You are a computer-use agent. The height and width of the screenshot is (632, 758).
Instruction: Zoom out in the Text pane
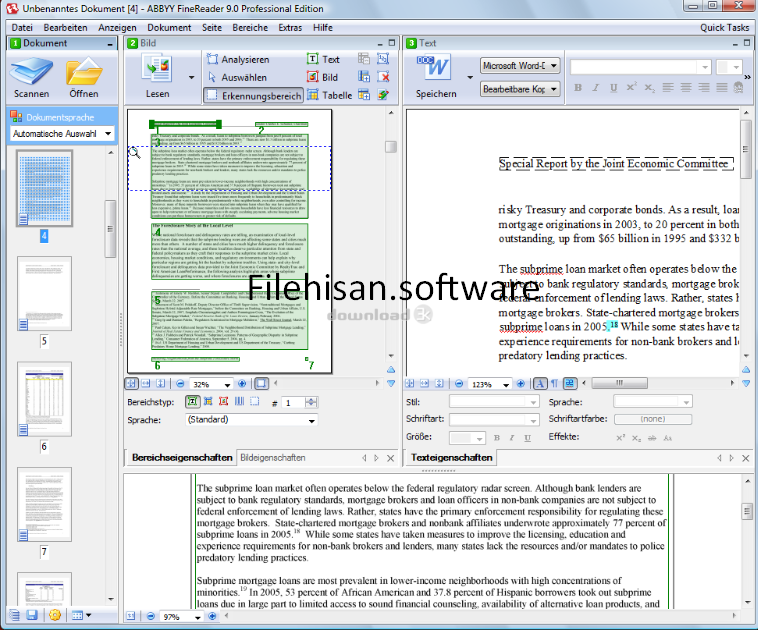[x=459, y=383]
